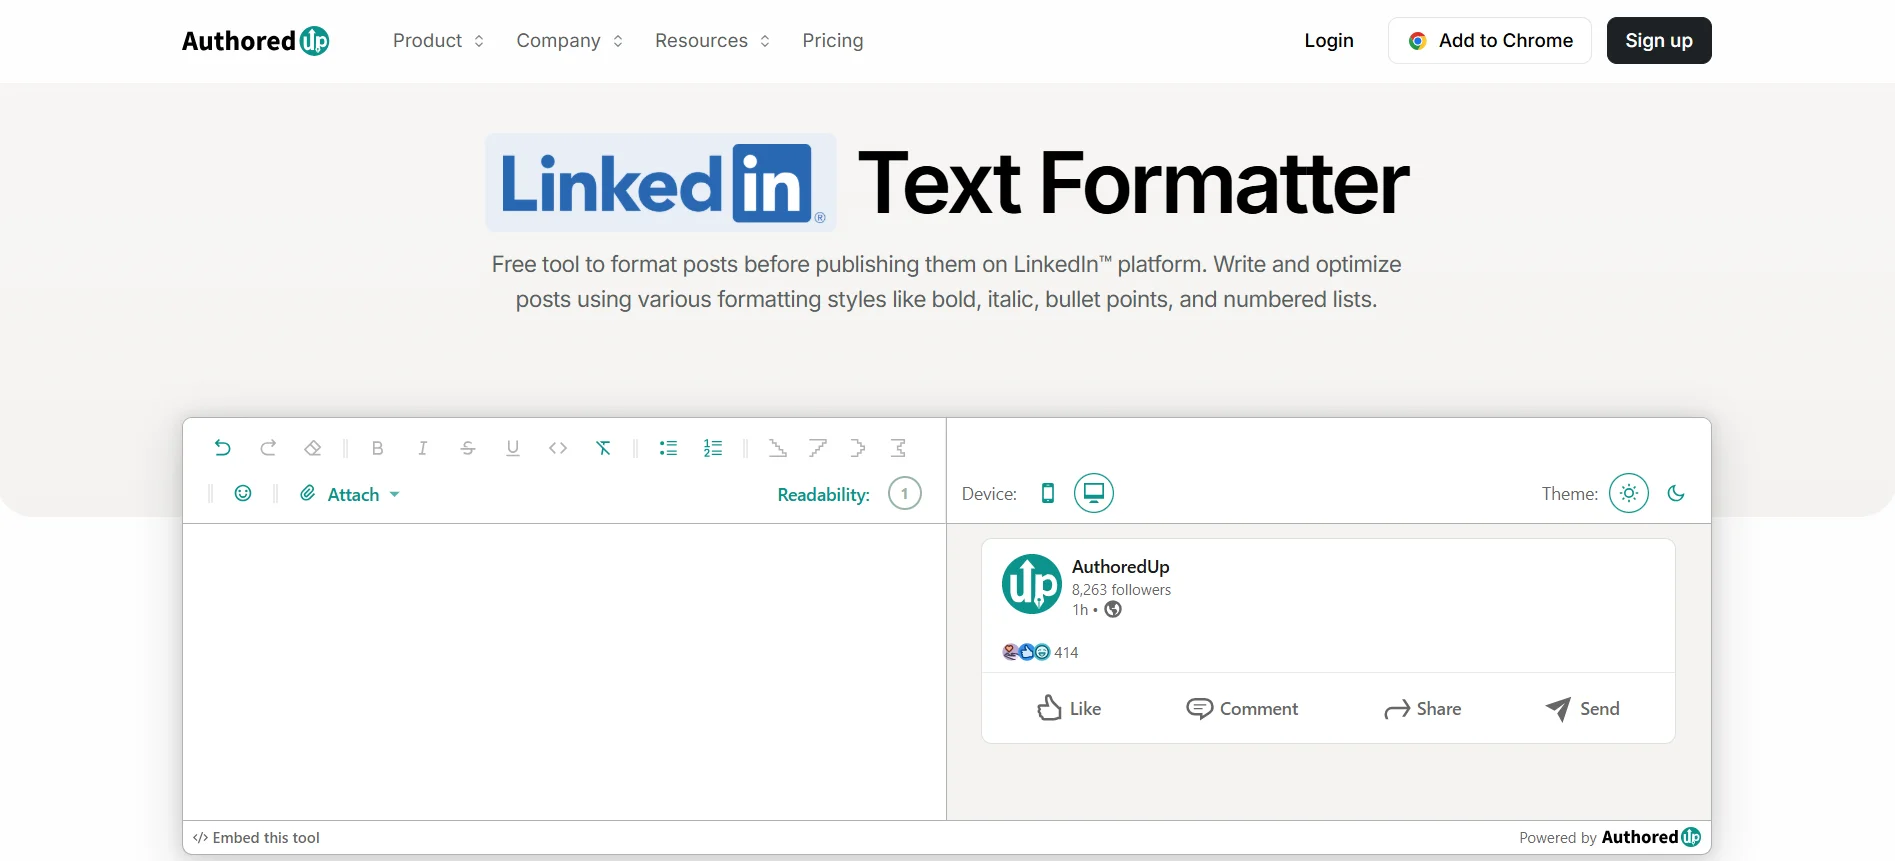Image resolution: width=1895 pixels, height=861 pixels.
Task: Click the sigma-shaped text layout icon
Action: tap(898, 448)
